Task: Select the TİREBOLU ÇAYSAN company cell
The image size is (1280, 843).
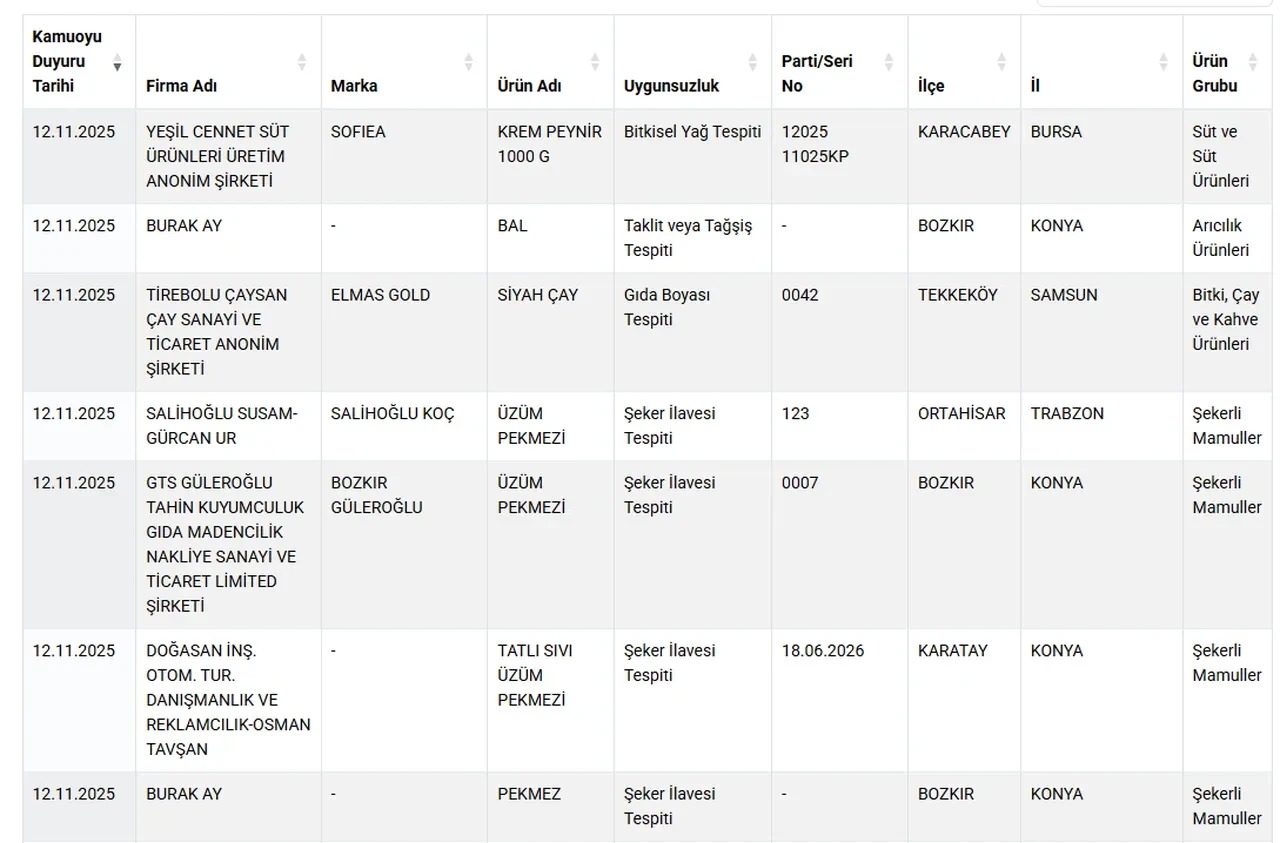Action: (216, 331)
